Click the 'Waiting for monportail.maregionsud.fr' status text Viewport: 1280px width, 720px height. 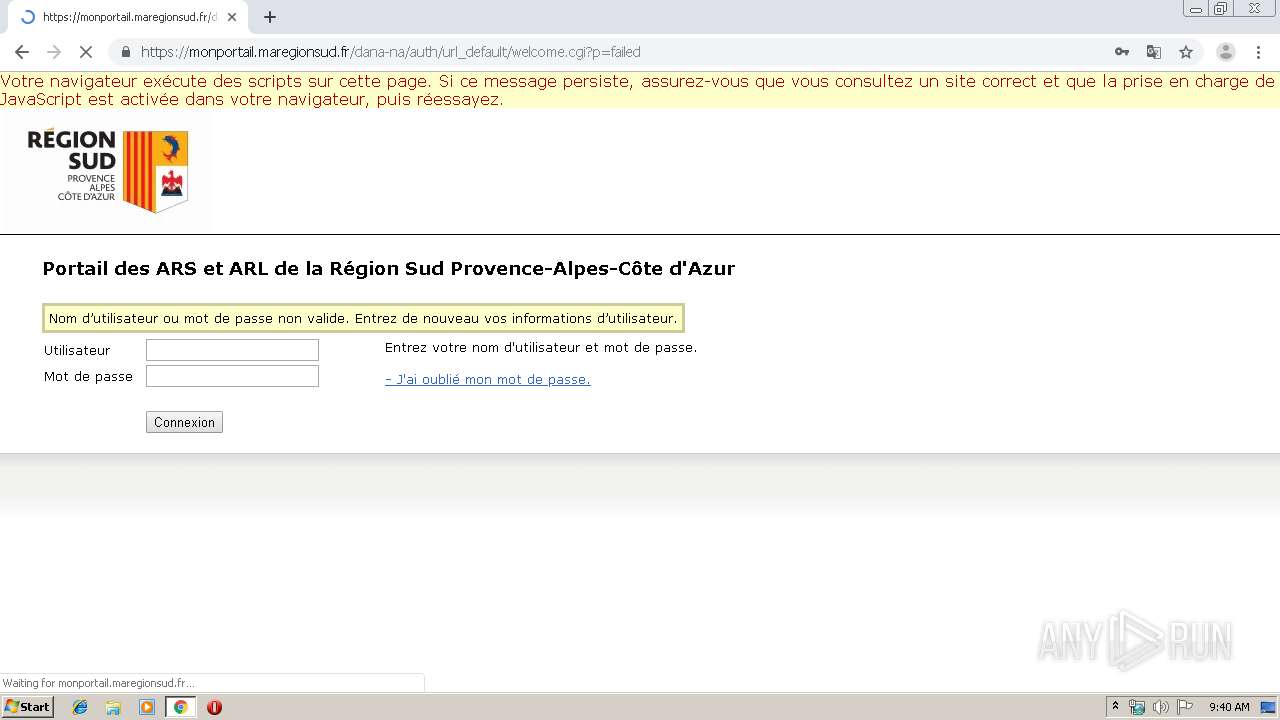pos(98,683)
